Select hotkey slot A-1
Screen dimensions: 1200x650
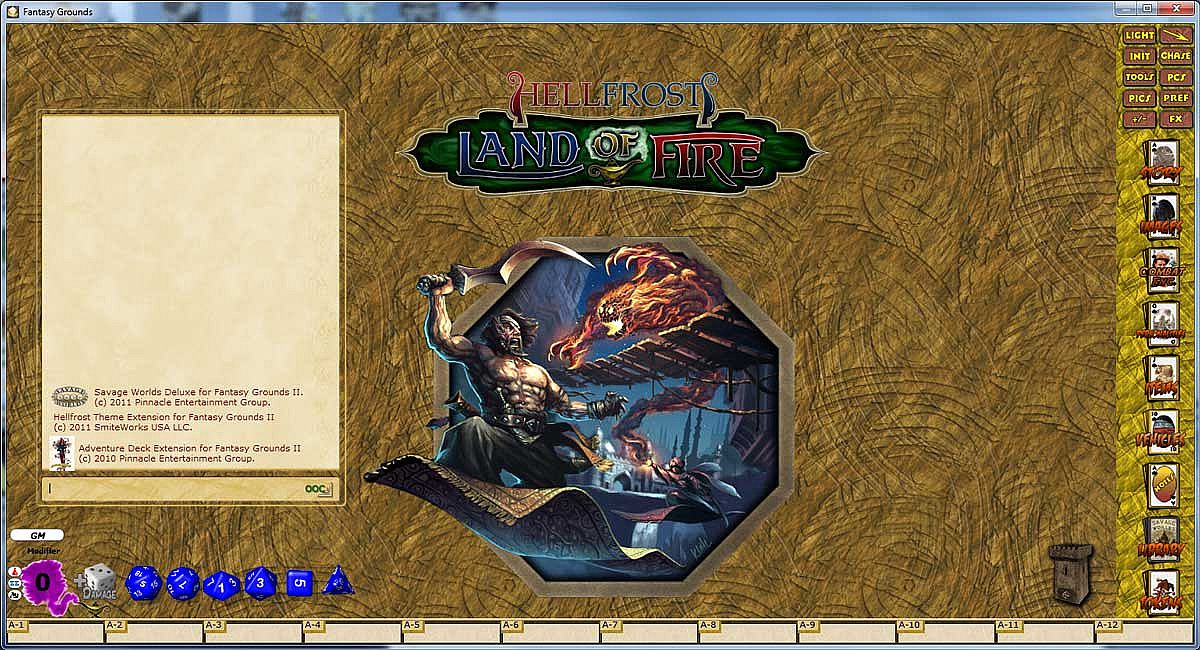55,633
